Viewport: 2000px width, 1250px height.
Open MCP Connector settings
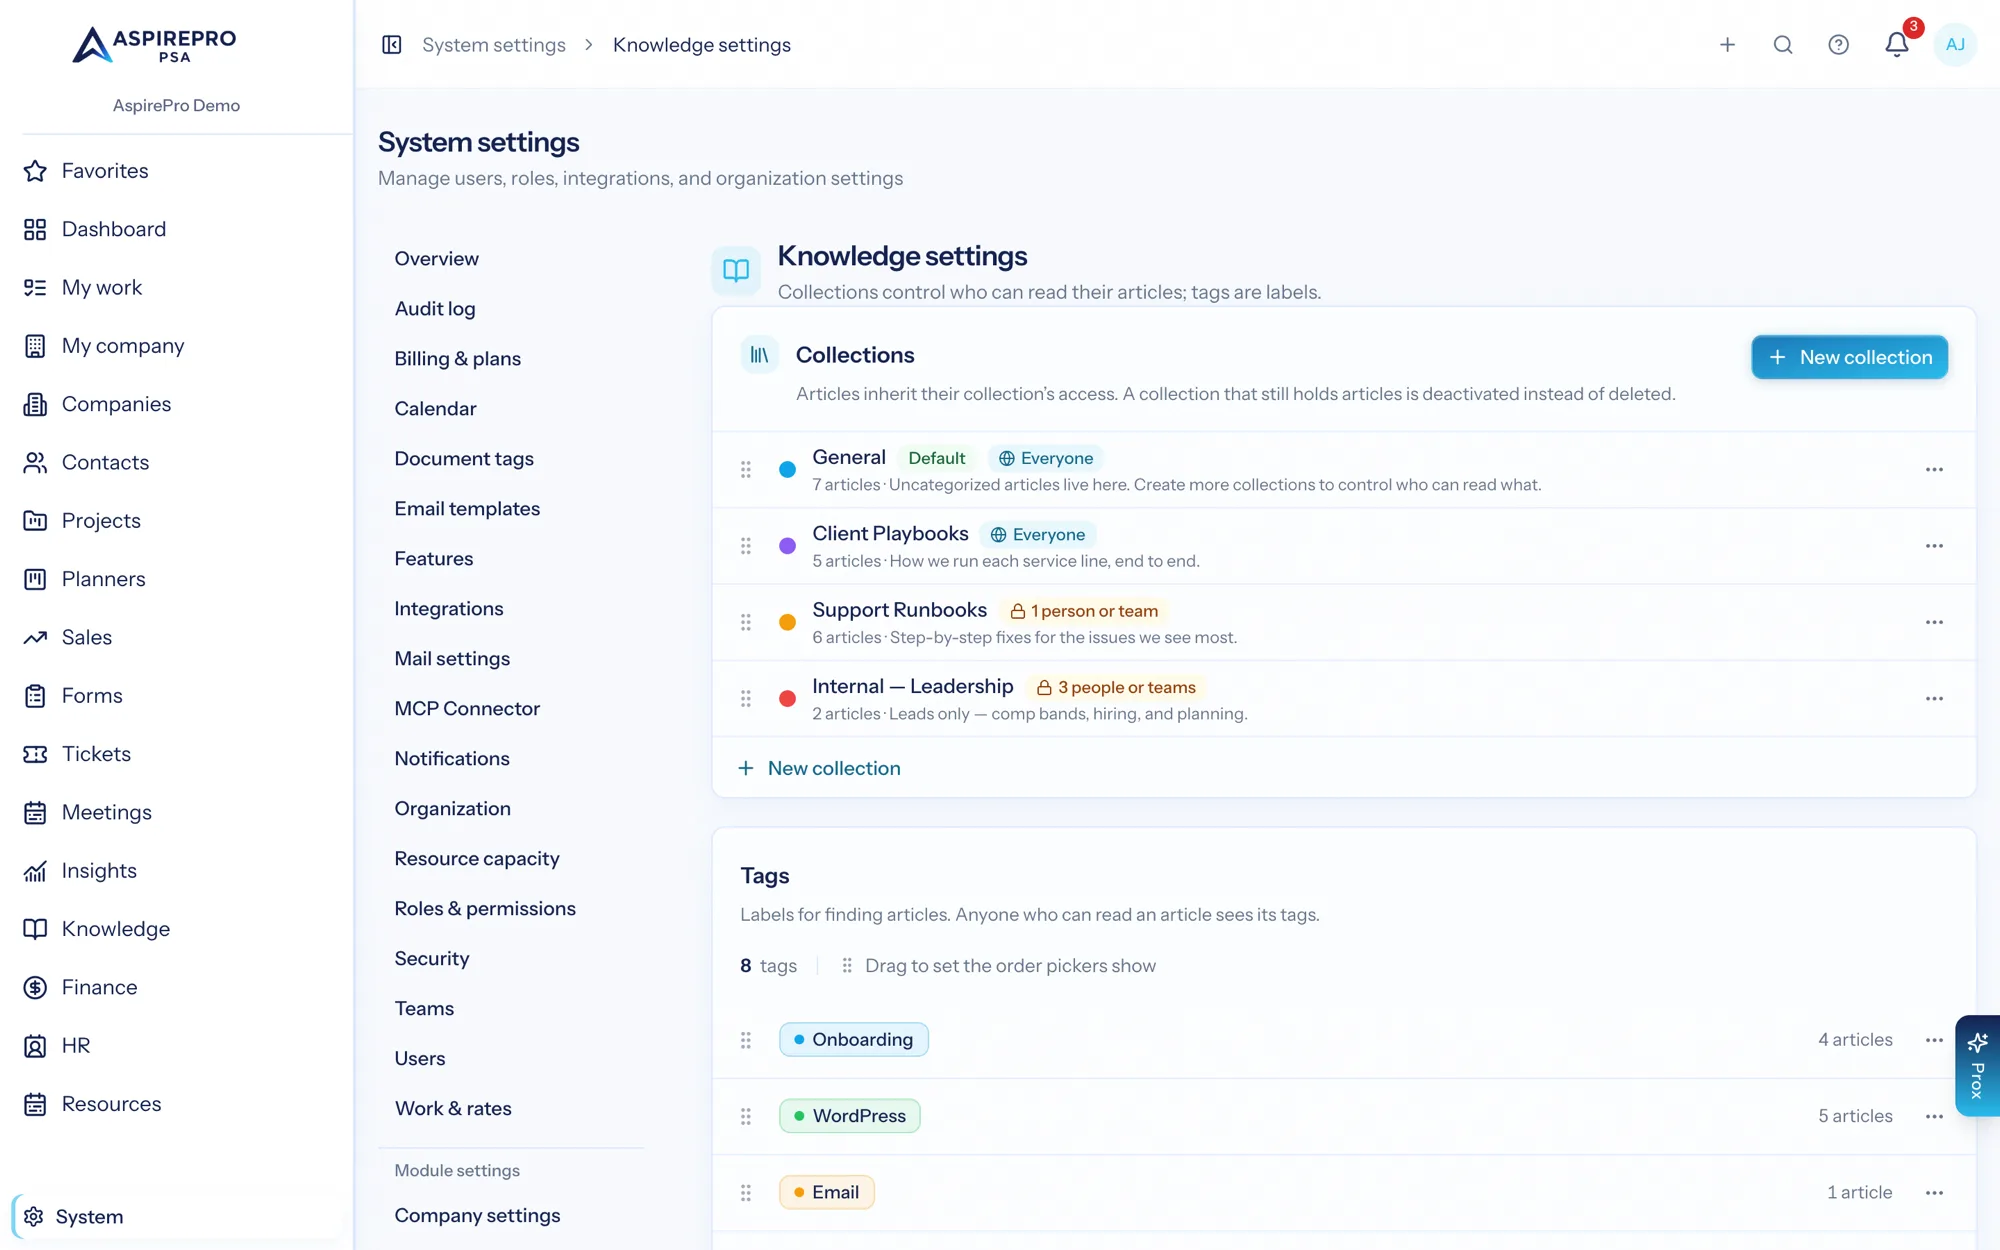467,709
